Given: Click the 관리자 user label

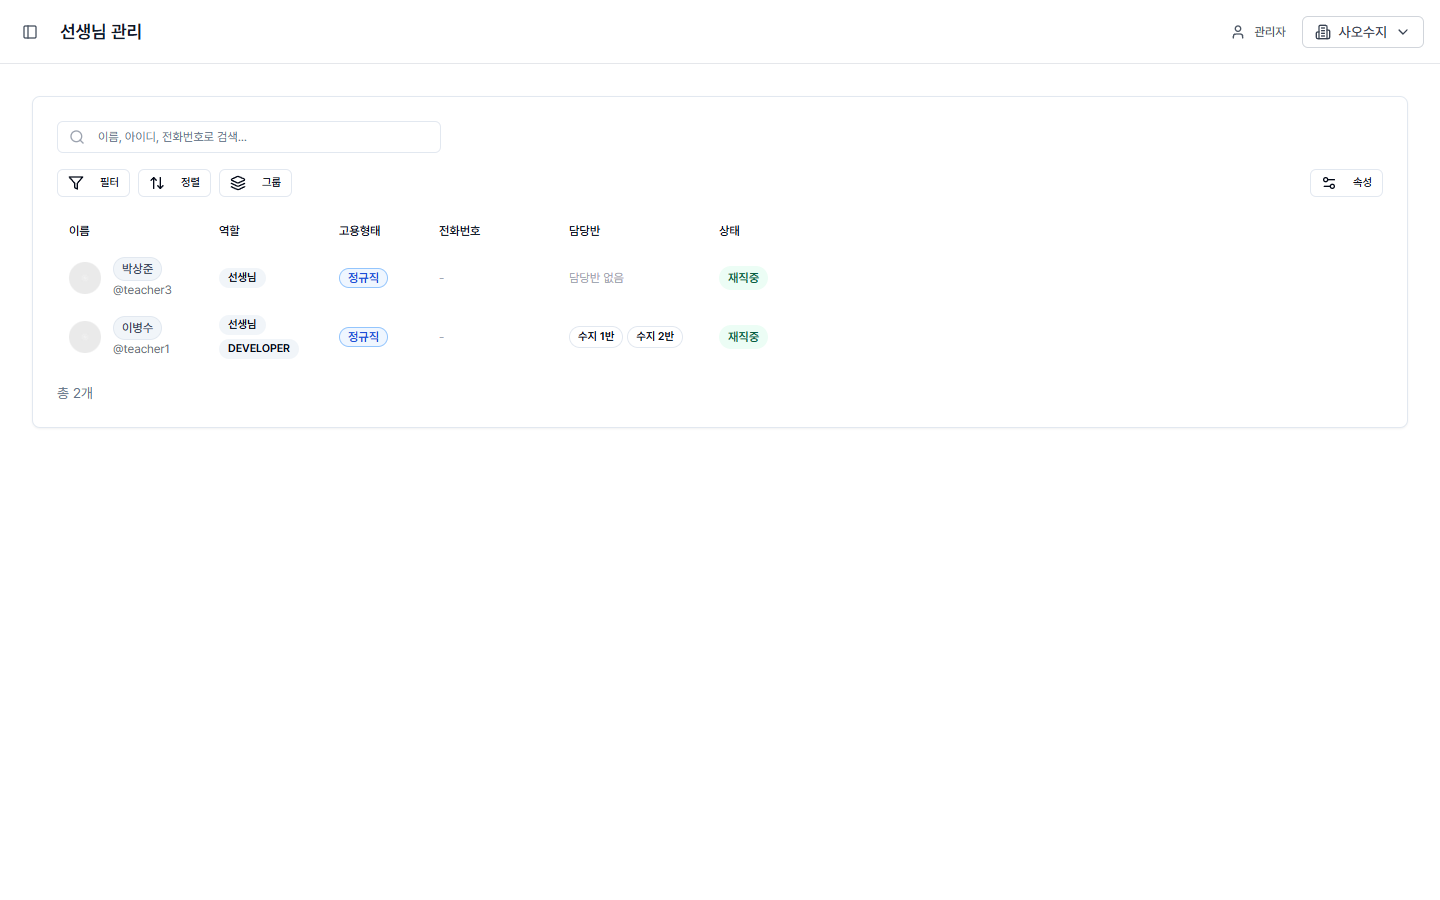Looking at the screenshot, I should (x=1270, y=32).
